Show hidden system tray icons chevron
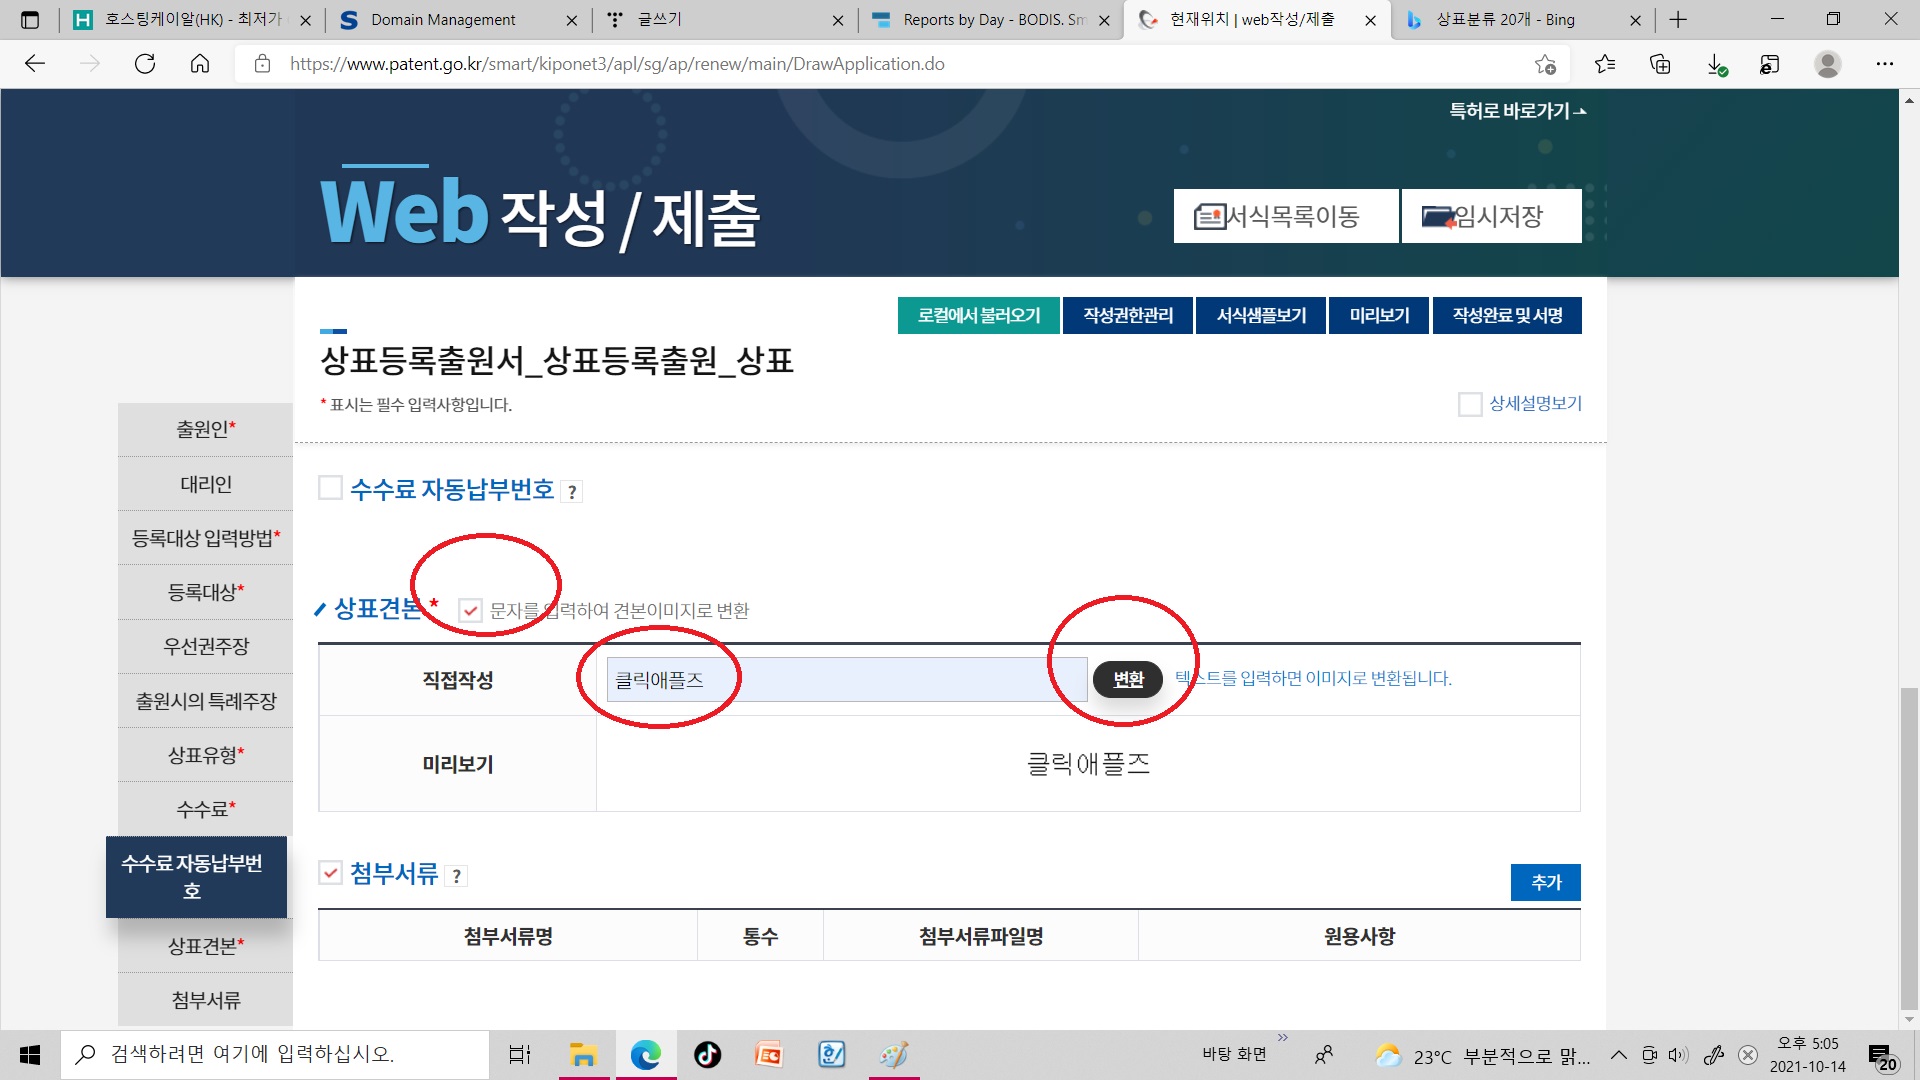Viewport: 1920px width, 1080px height. [1618, 1055]
